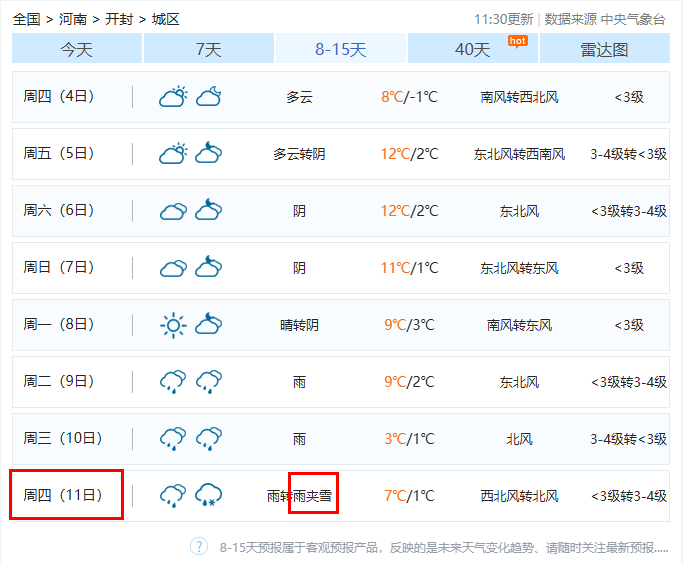The width and height of the screenshot is (683, 564).
Task: Click the 11:30更新 timestamp
Action: [504, 19]
